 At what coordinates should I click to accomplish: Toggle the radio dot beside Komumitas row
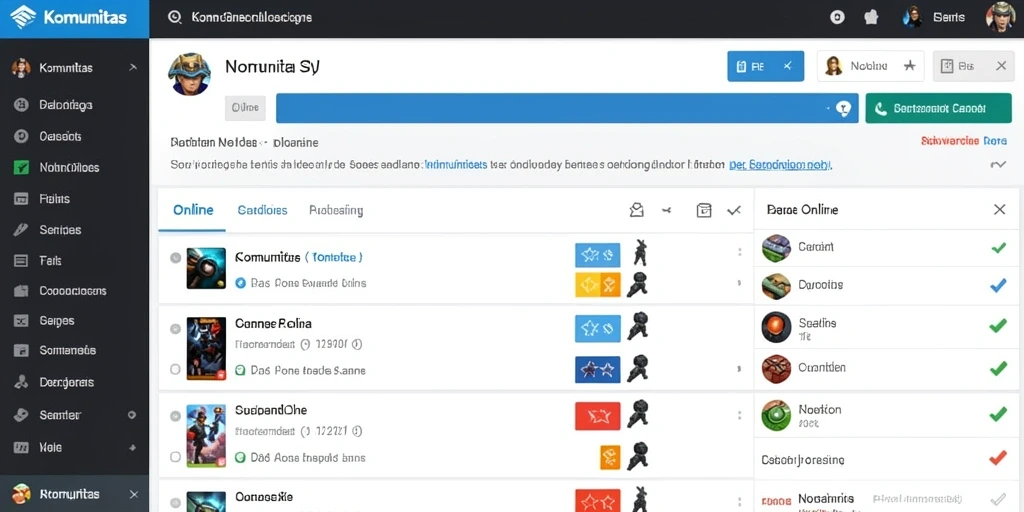click(176, 257)
